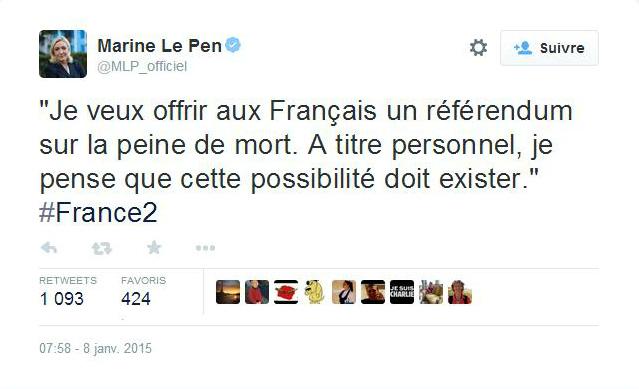View the 424 favoris list
Viewport: 639px width, 389px height.
coord(143,292)
